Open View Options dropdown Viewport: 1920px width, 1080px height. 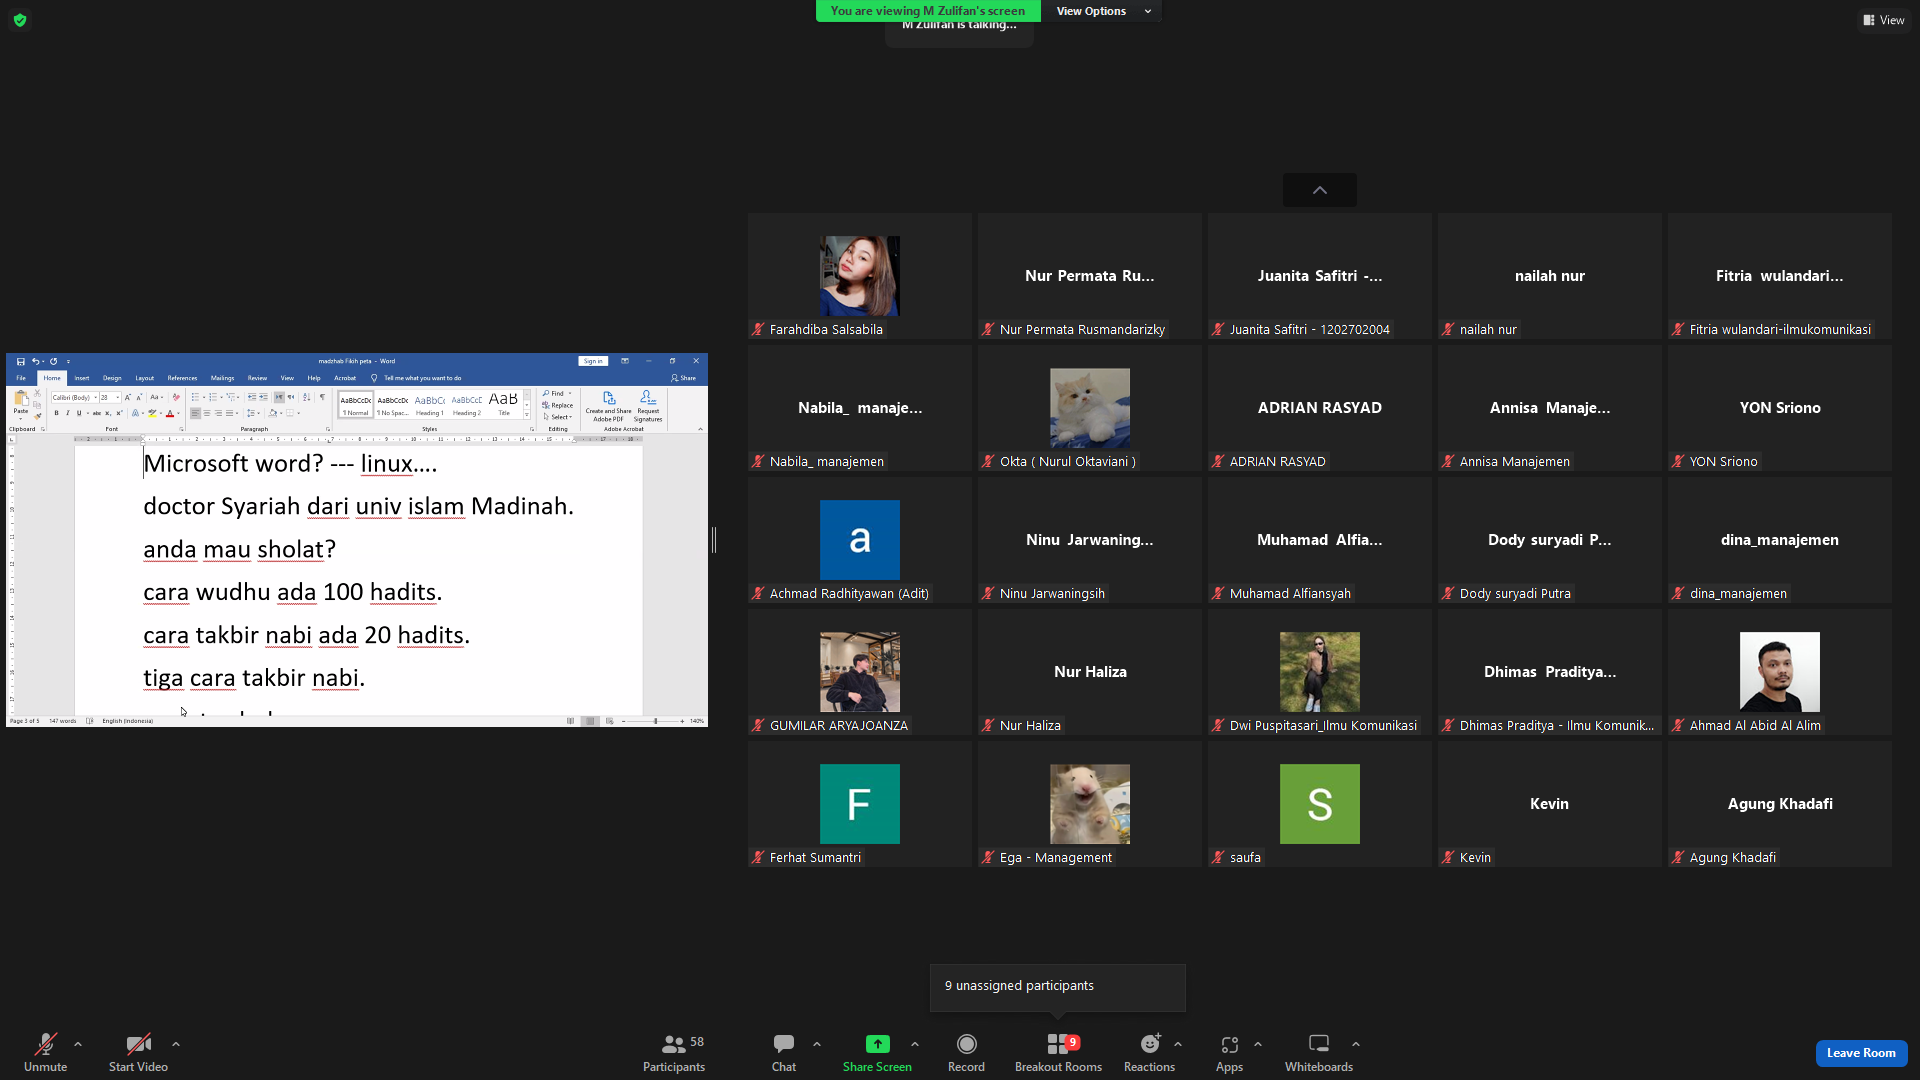1103,11
